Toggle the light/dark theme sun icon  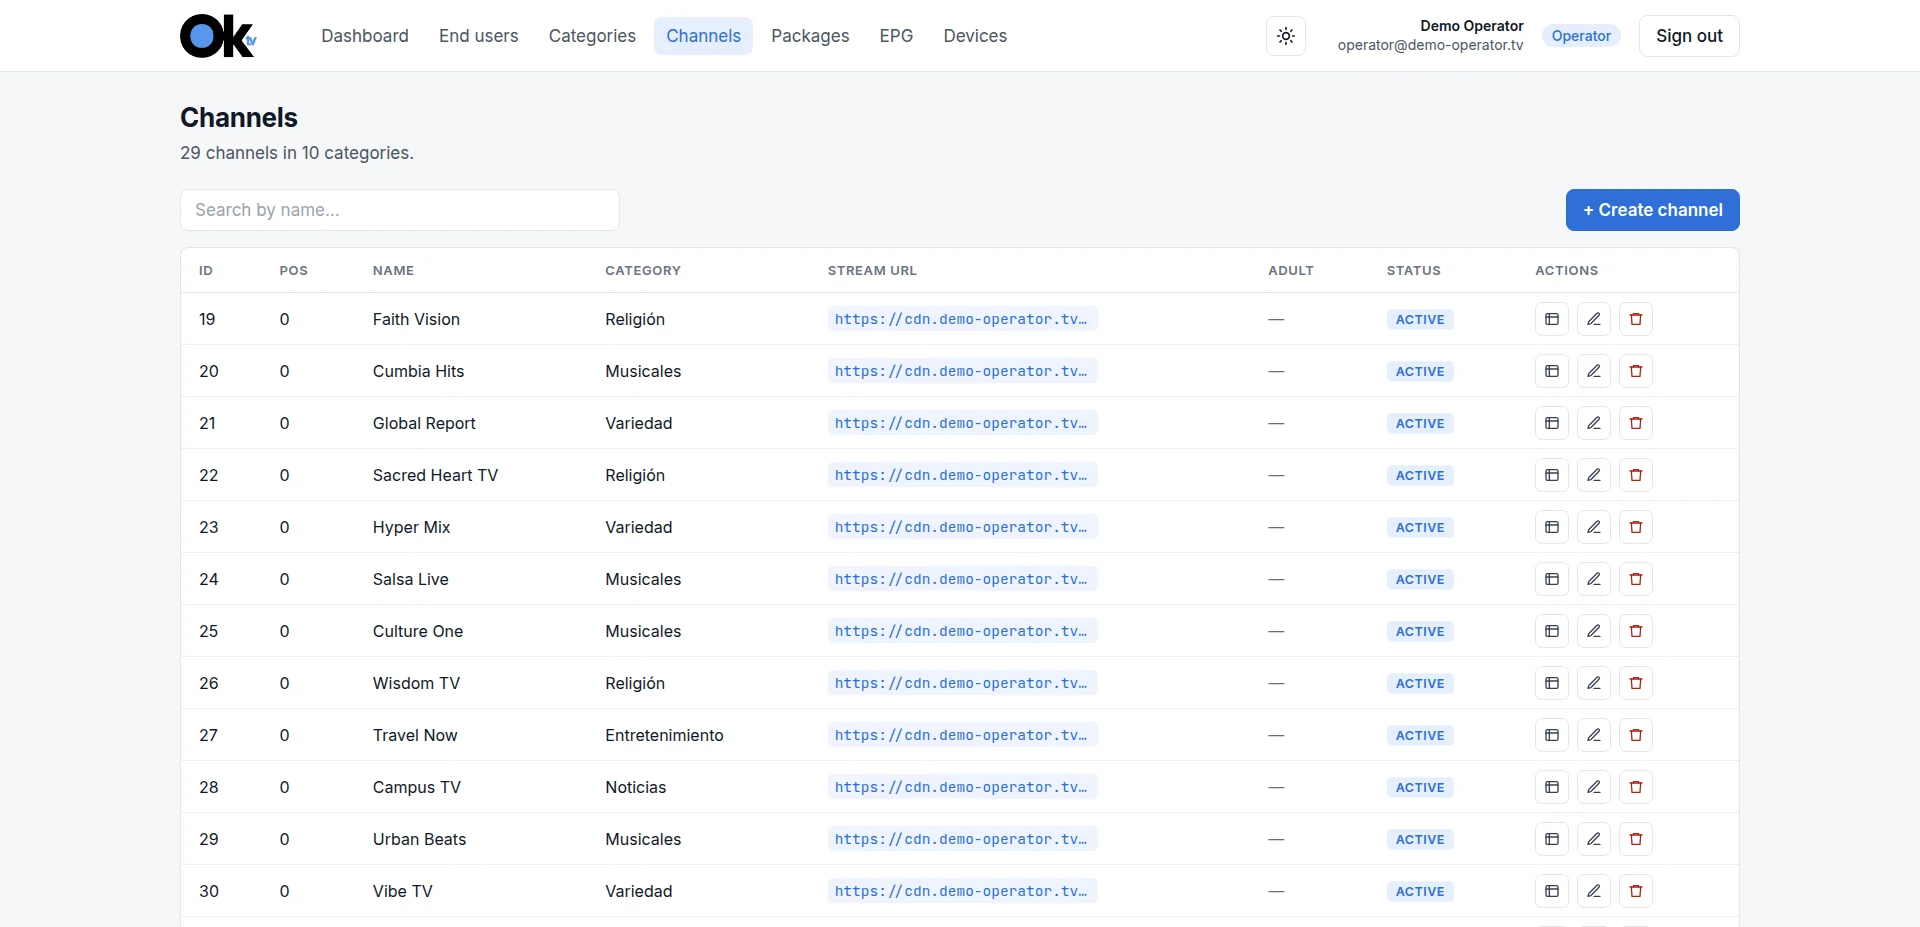pos(1286,36)
